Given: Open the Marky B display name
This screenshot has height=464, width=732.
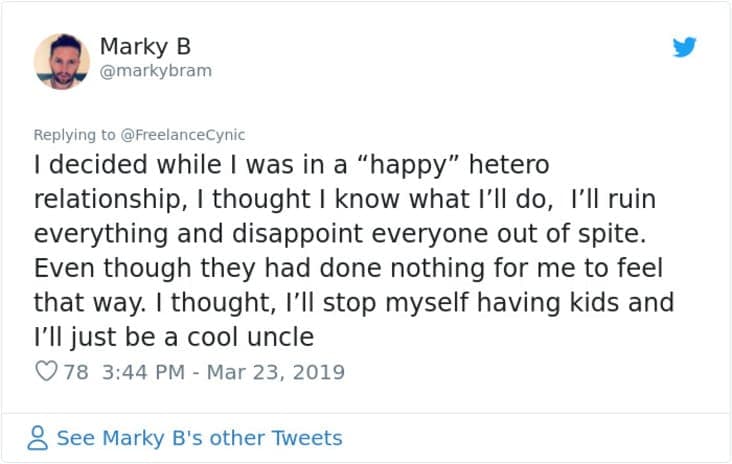Looking at the screenshot, I should click(145, 47).
